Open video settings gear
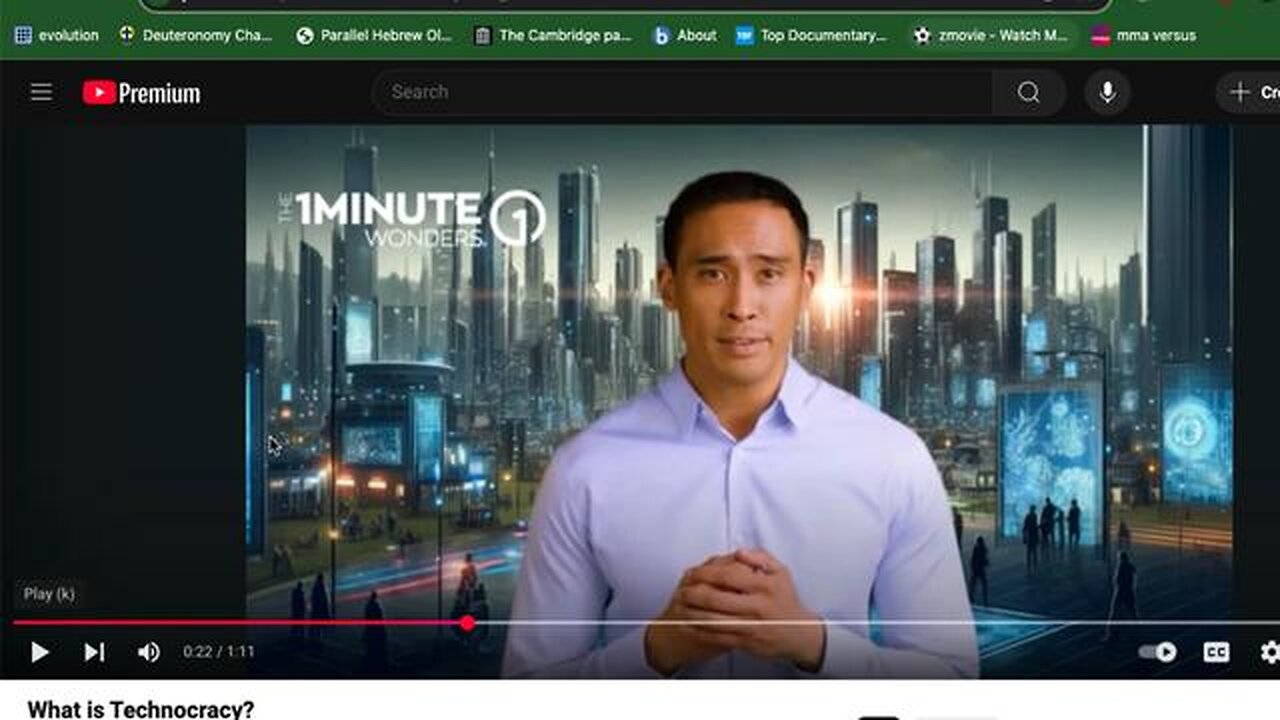Screen dimensions: 1280x720 click(x=1269, y=652)
